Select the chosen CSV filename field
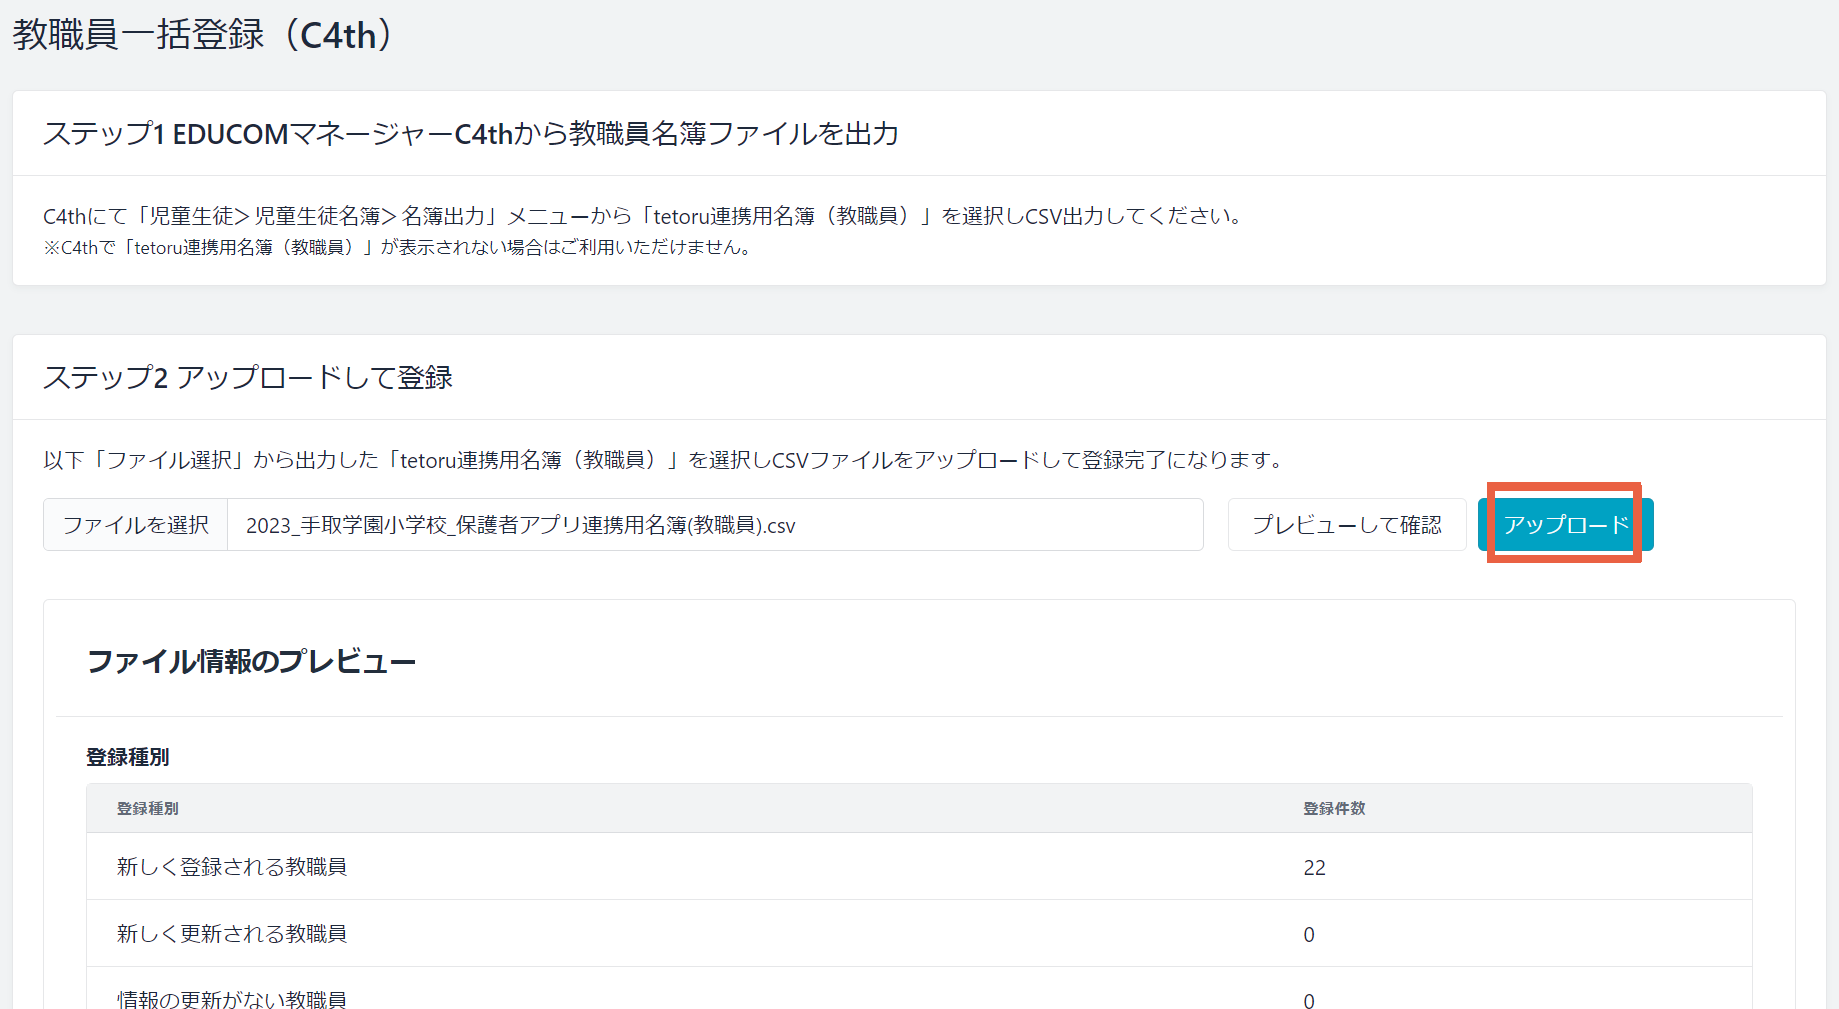The height and width of the screenshot is (1009, 1839). click(x=715, y=525)
